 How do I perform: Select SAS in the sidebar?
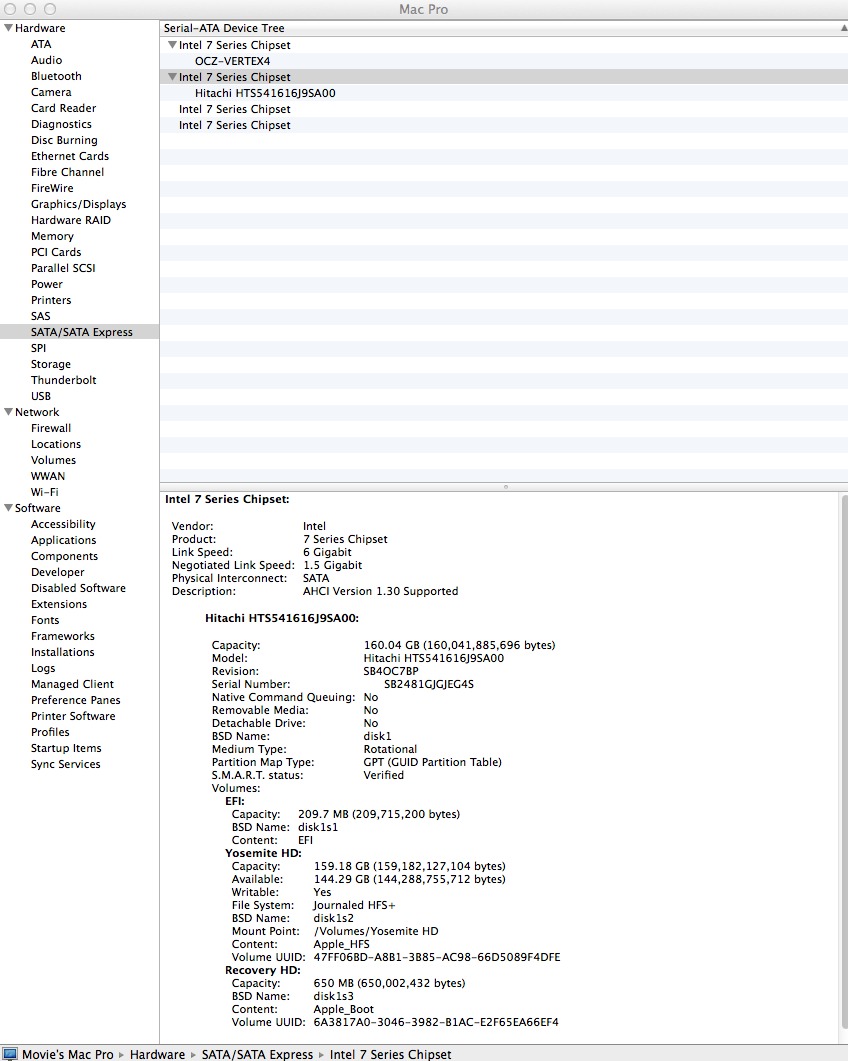click(x=41, y=316)
